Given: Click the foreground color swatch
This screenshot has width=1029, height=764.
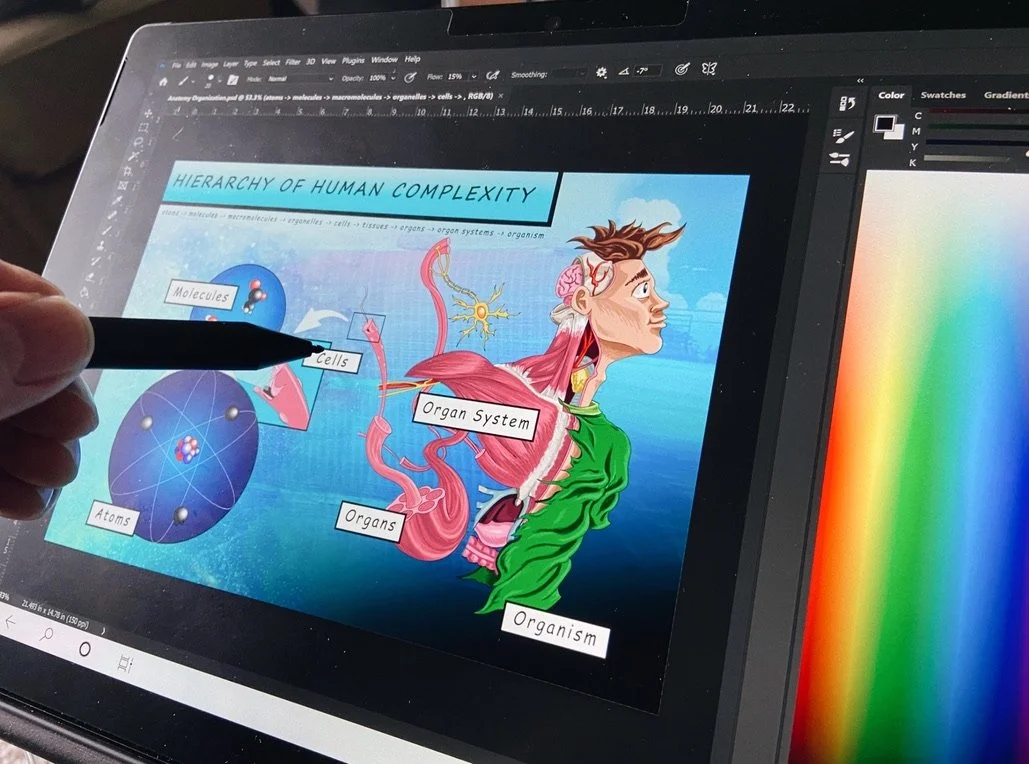Looking at the screenshot, I should (x=884, y=123).
